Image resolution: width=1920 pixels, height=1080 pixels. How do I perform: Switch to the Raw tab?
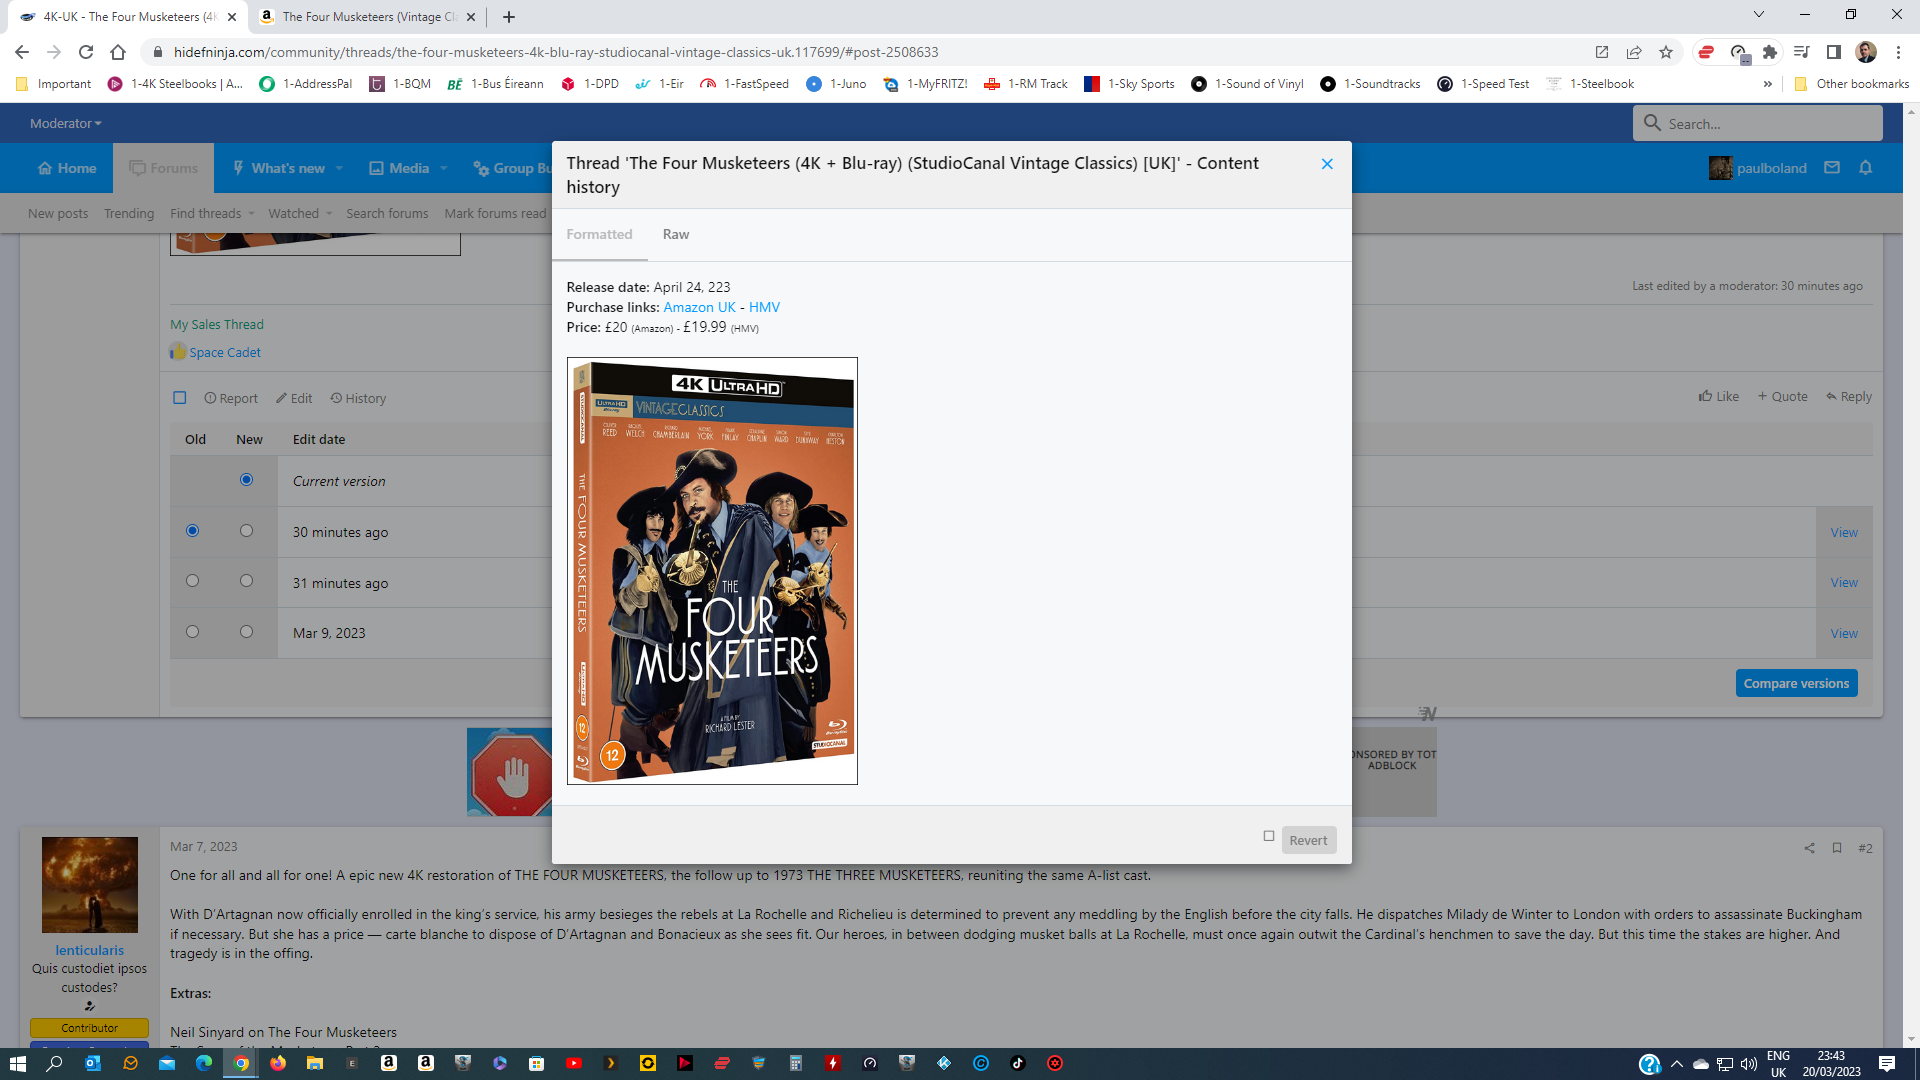676,234
